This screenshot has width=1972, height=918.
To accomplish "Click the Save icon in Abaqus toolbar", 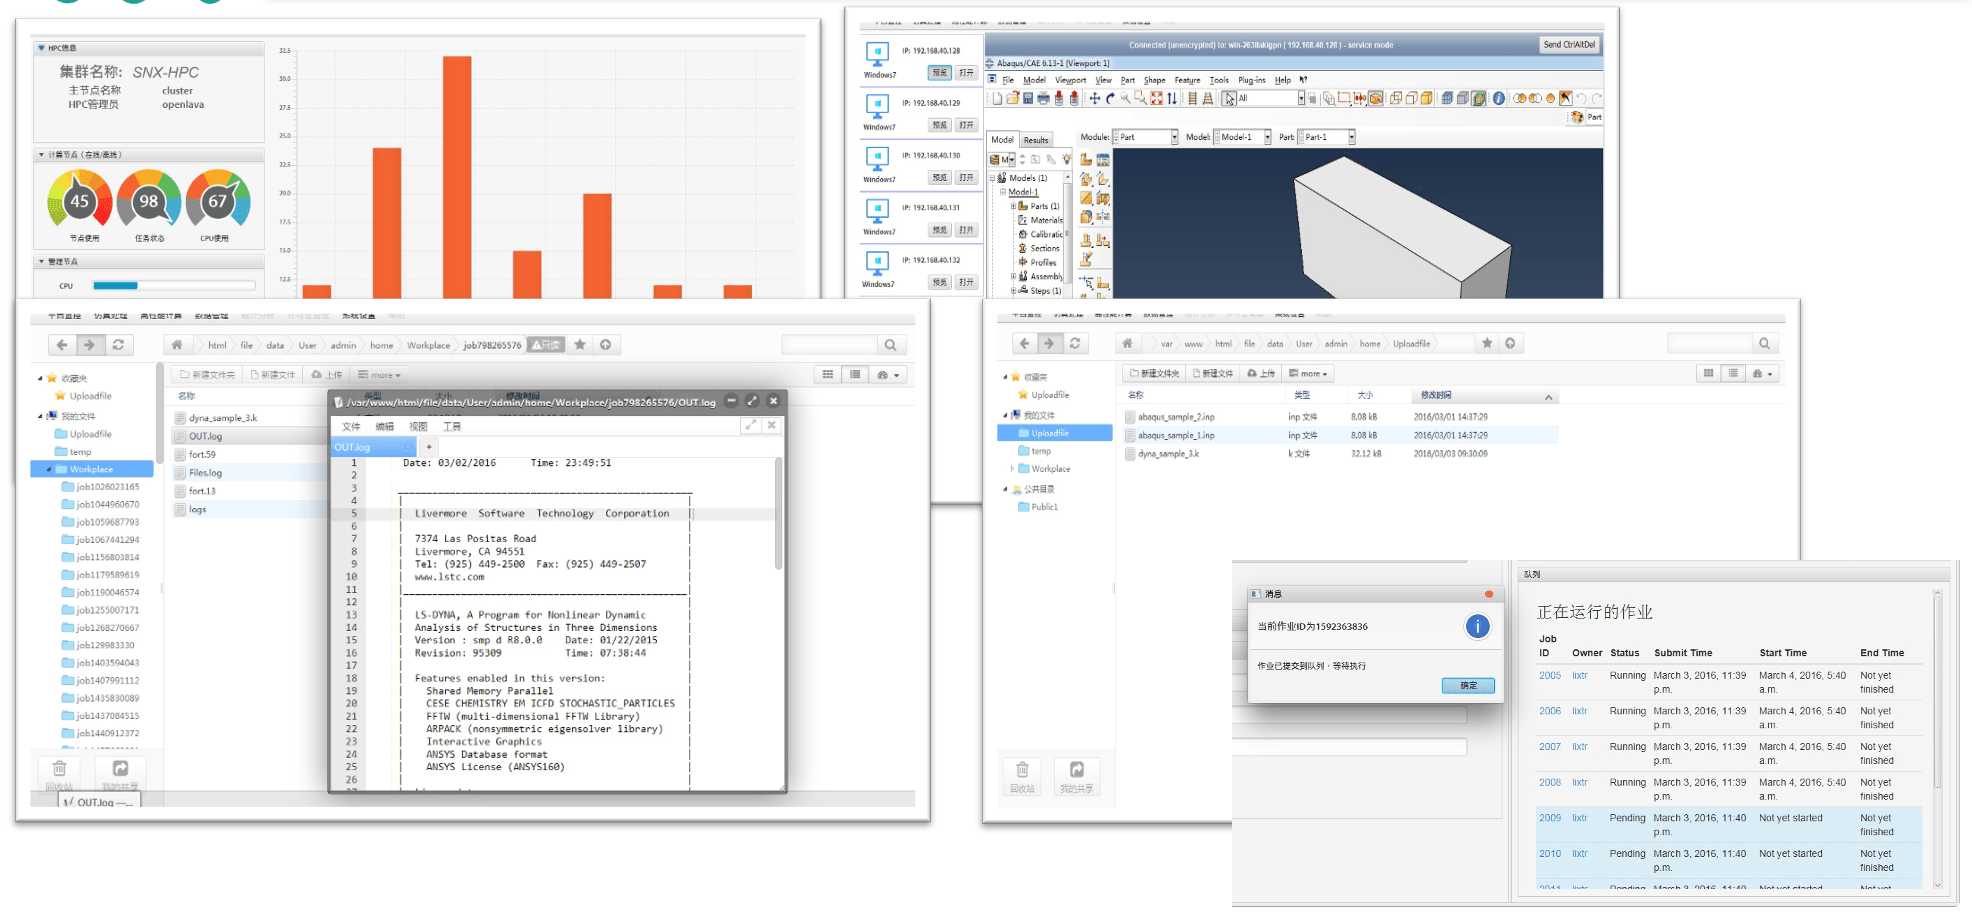I will [x=1028, y=98].
